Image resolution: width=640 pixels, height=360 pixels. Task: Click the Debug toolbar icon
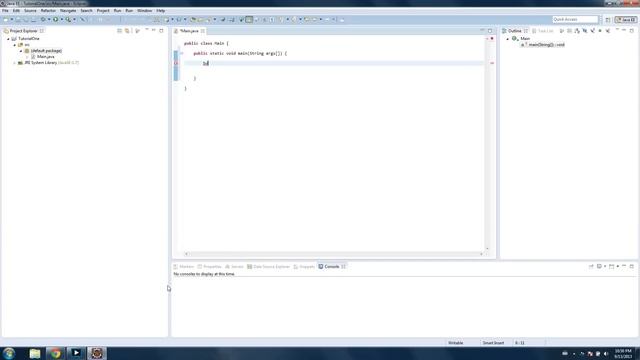(43, 20)
